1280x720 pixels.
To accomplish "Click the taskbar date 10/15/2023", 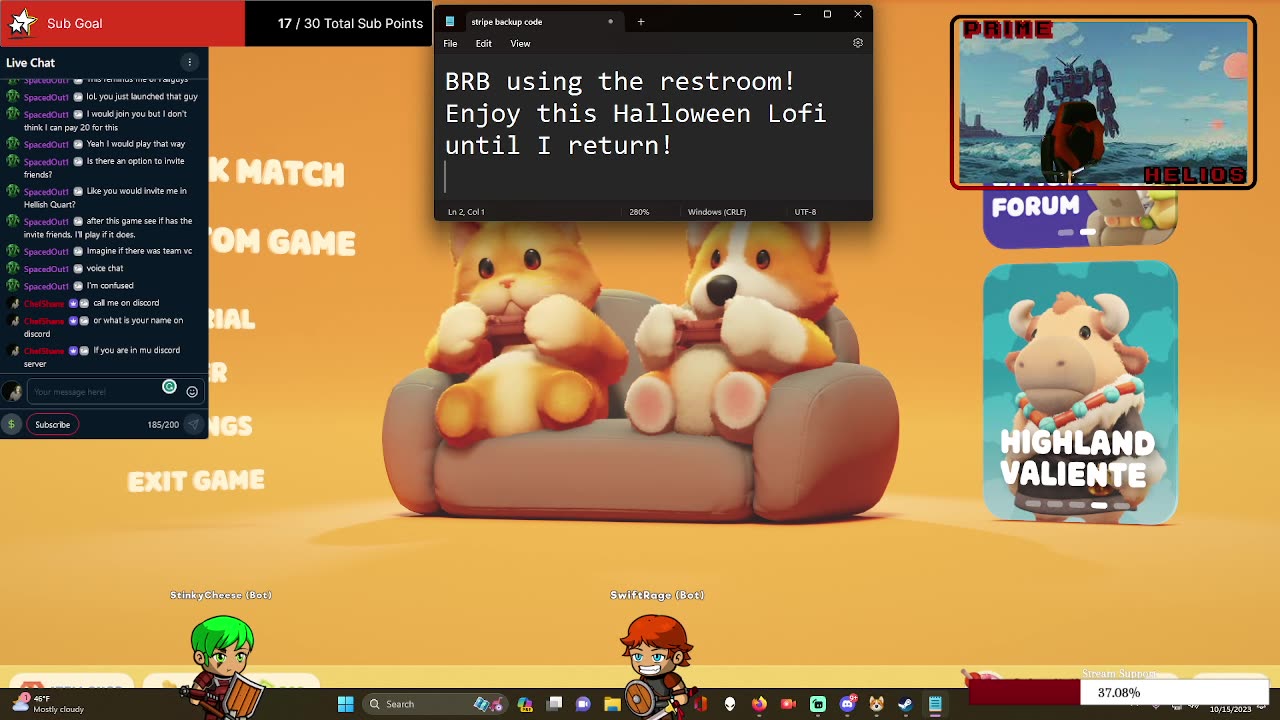I will click(x=1230, y=709).
